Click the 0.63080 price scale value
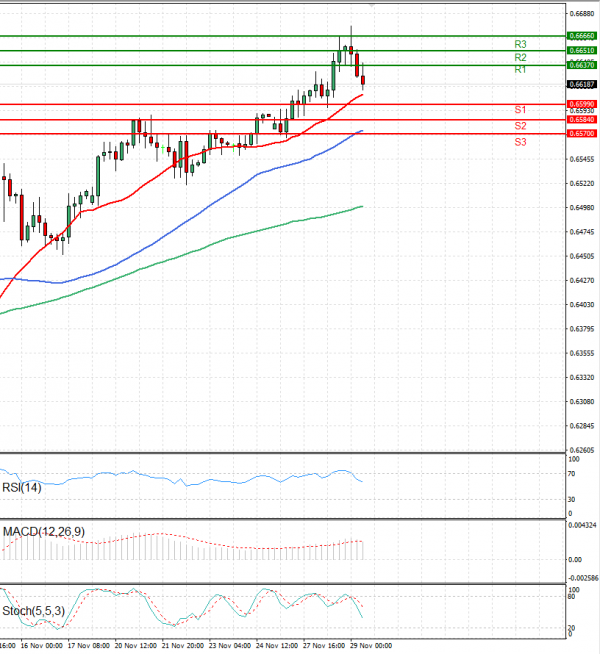This screenshot has width=600, height=654. [582, 402]
